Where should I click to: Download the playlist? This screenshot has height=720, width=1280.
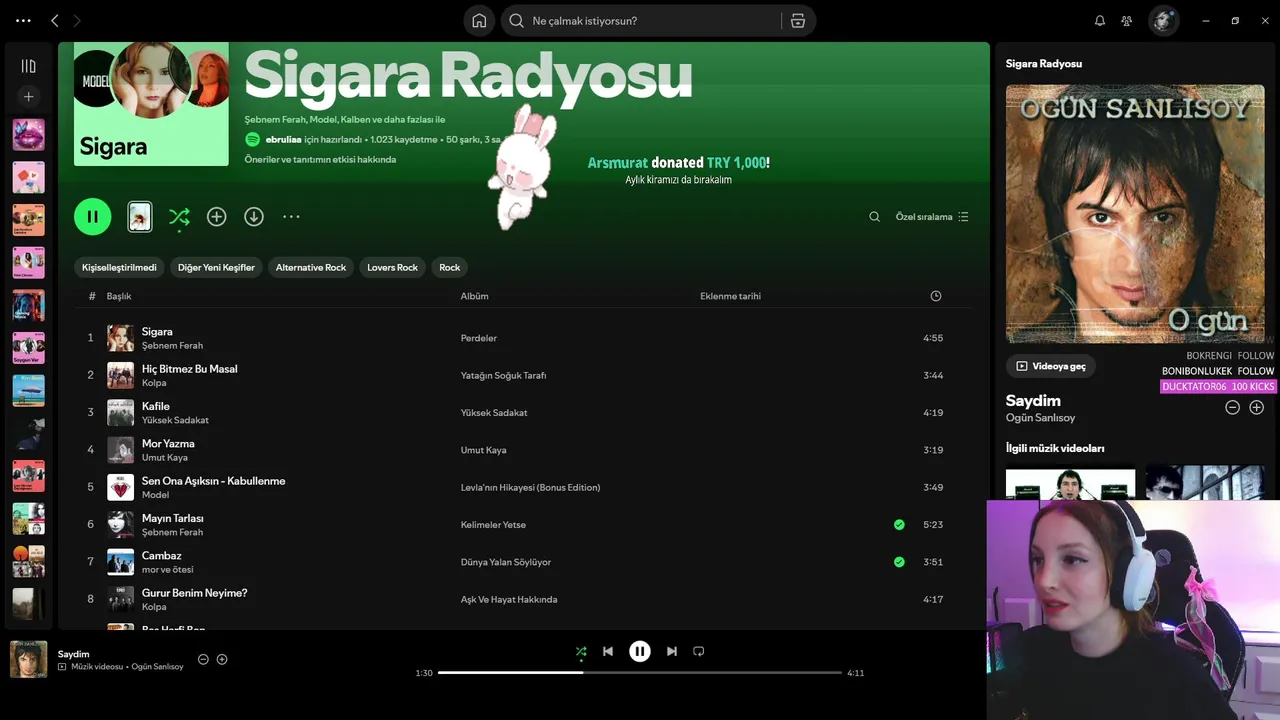pyautogui.click(x=254, y=216)
